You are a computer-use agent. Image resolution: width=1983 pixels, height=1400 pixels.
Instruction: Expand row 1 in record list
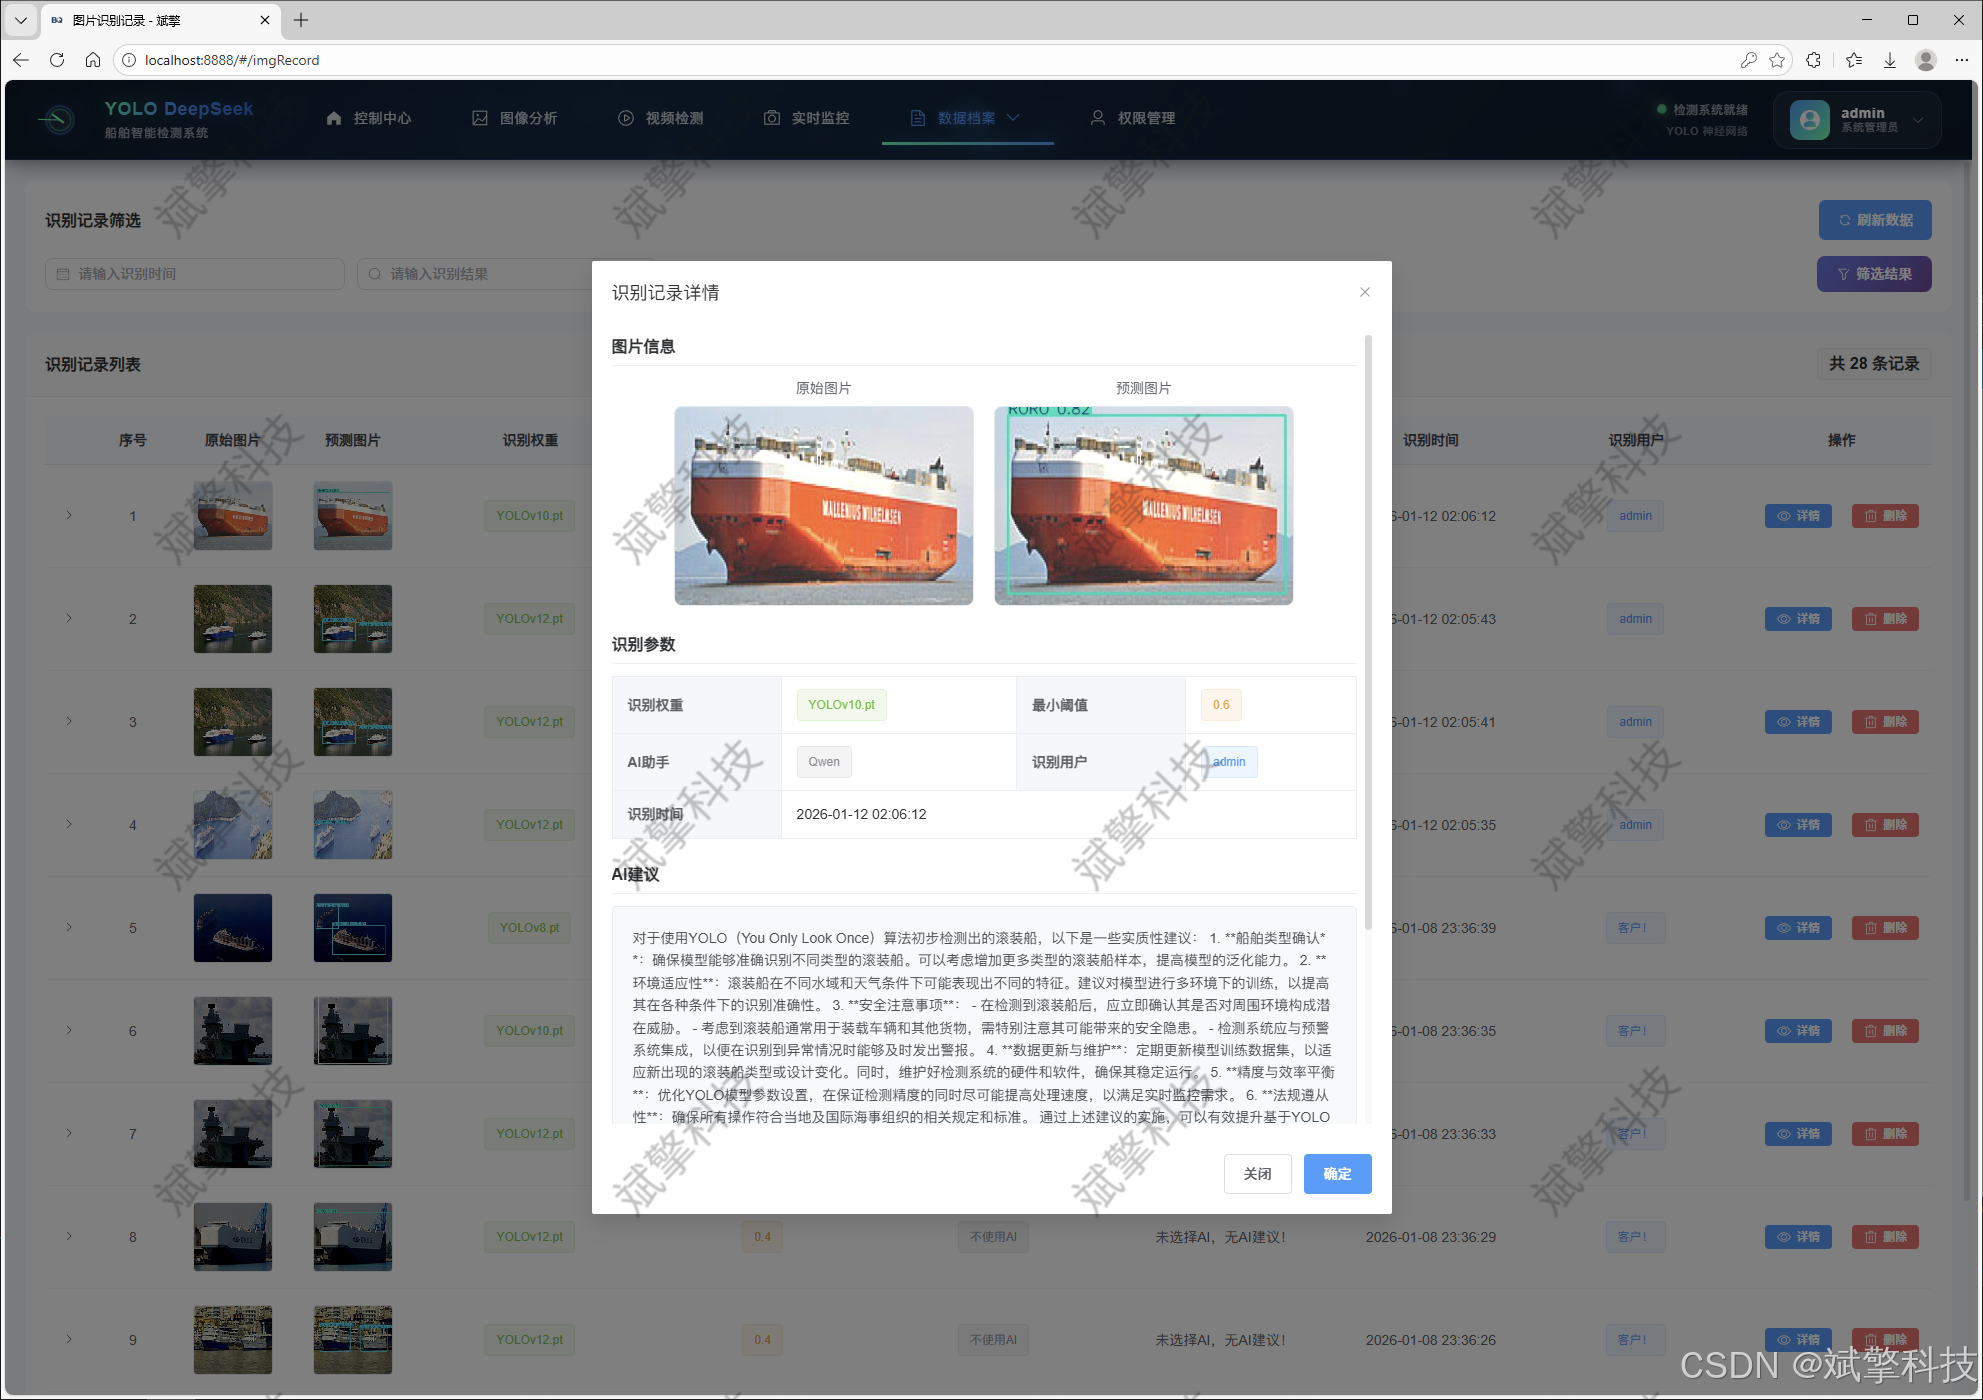tap(69, 516)
